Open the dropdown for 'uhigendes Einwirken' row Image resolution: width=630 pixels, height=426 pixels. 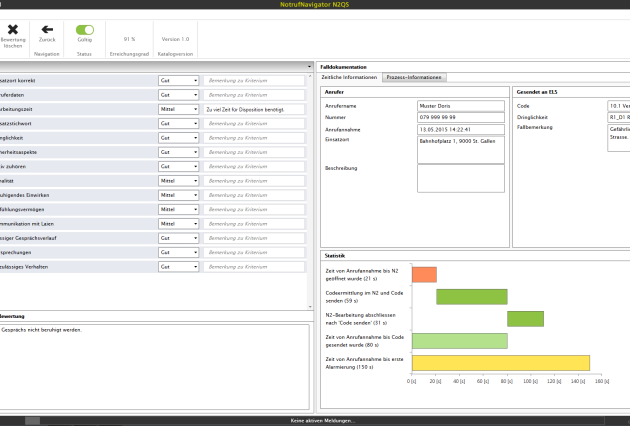tap(178, 195)
